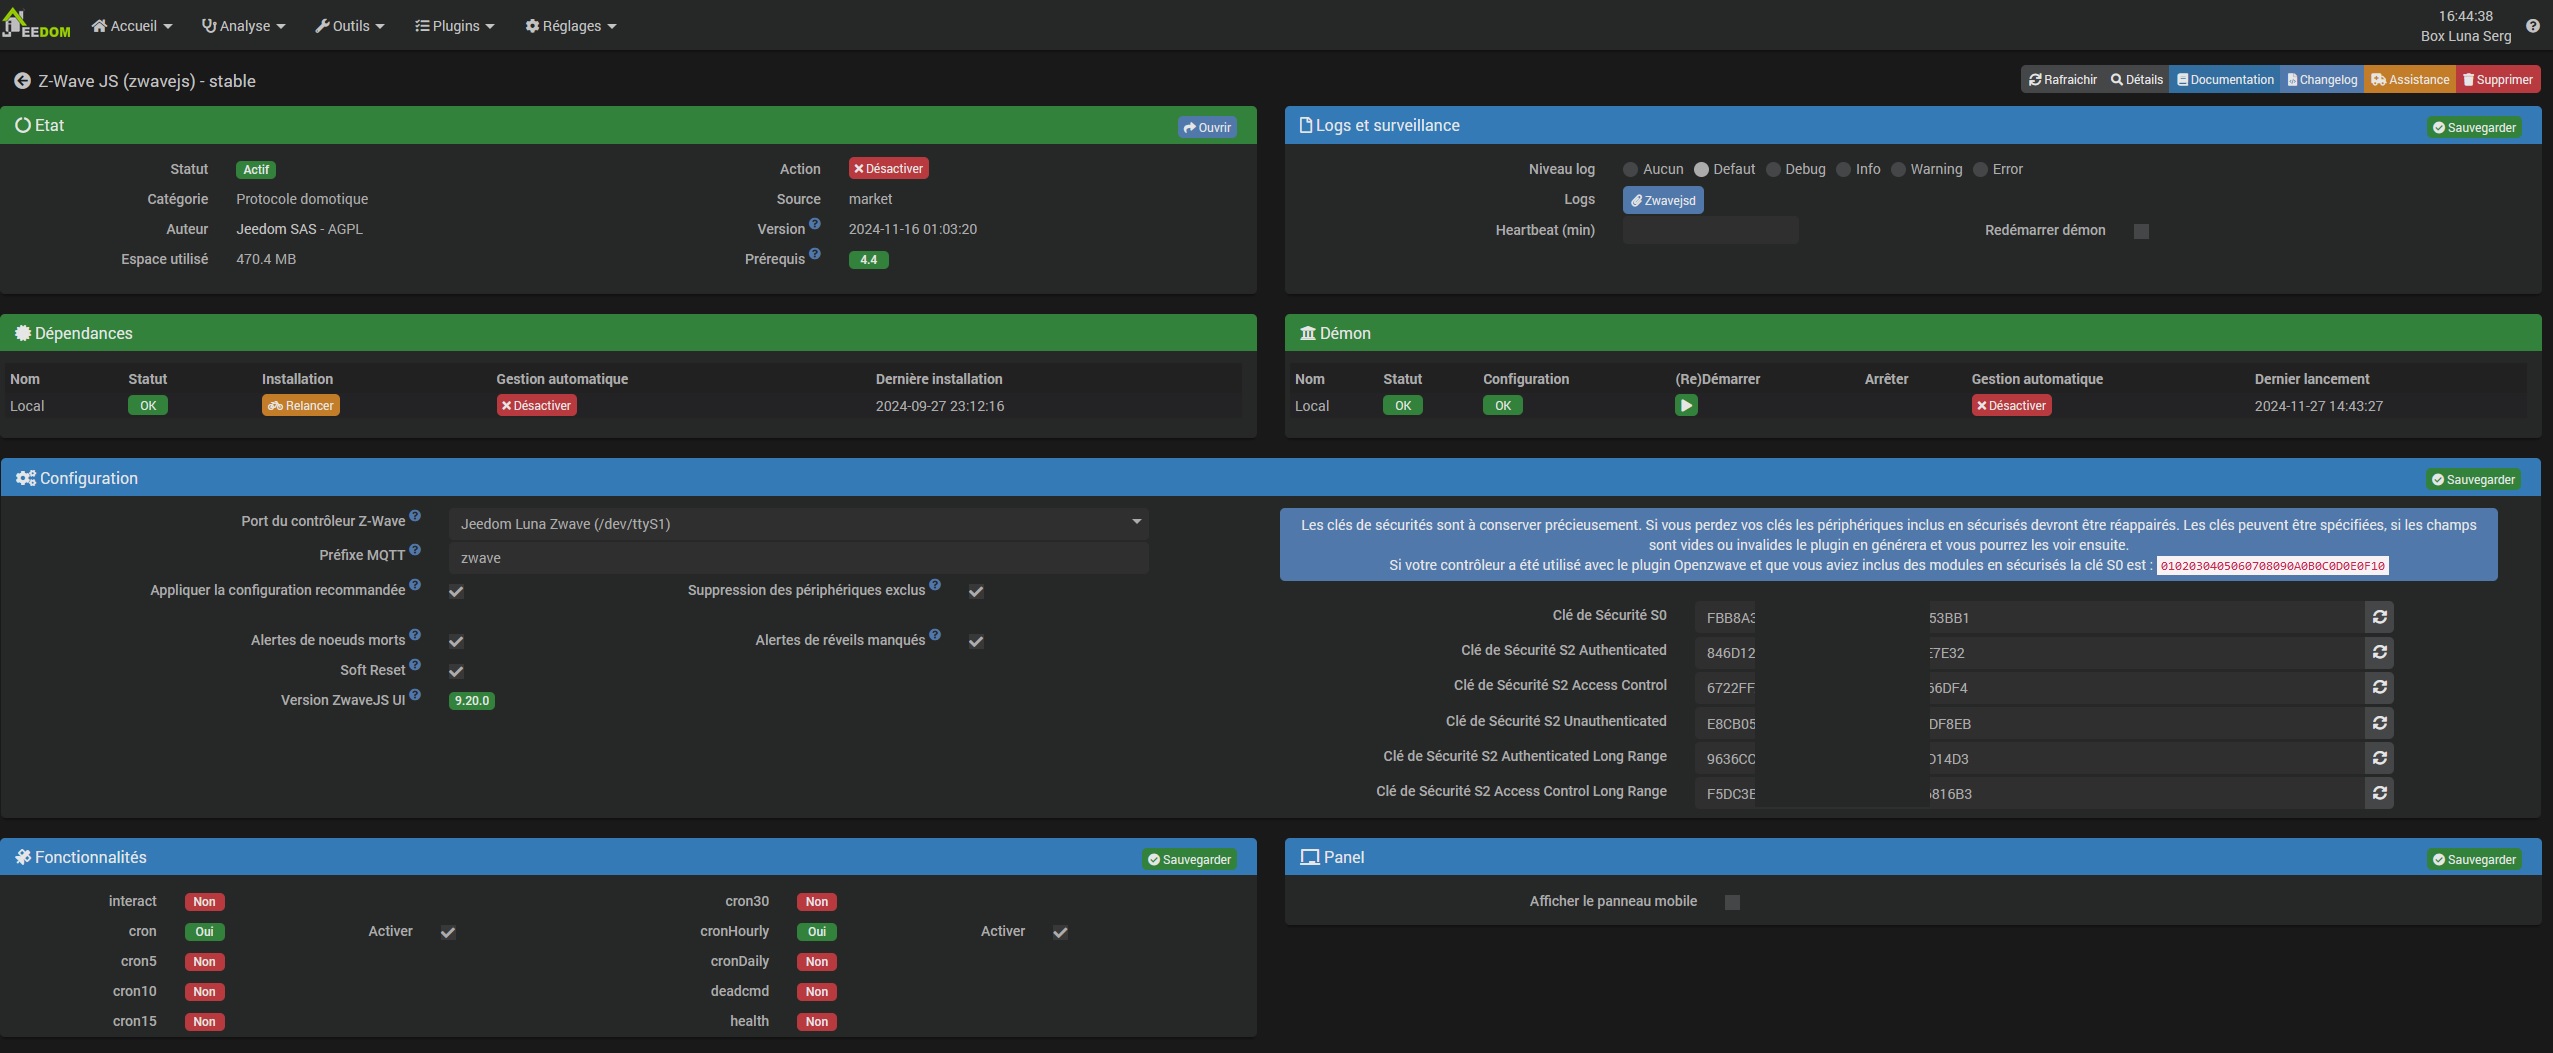View the Changelog
The image size is (2553, 1053).
(2322, 80)
